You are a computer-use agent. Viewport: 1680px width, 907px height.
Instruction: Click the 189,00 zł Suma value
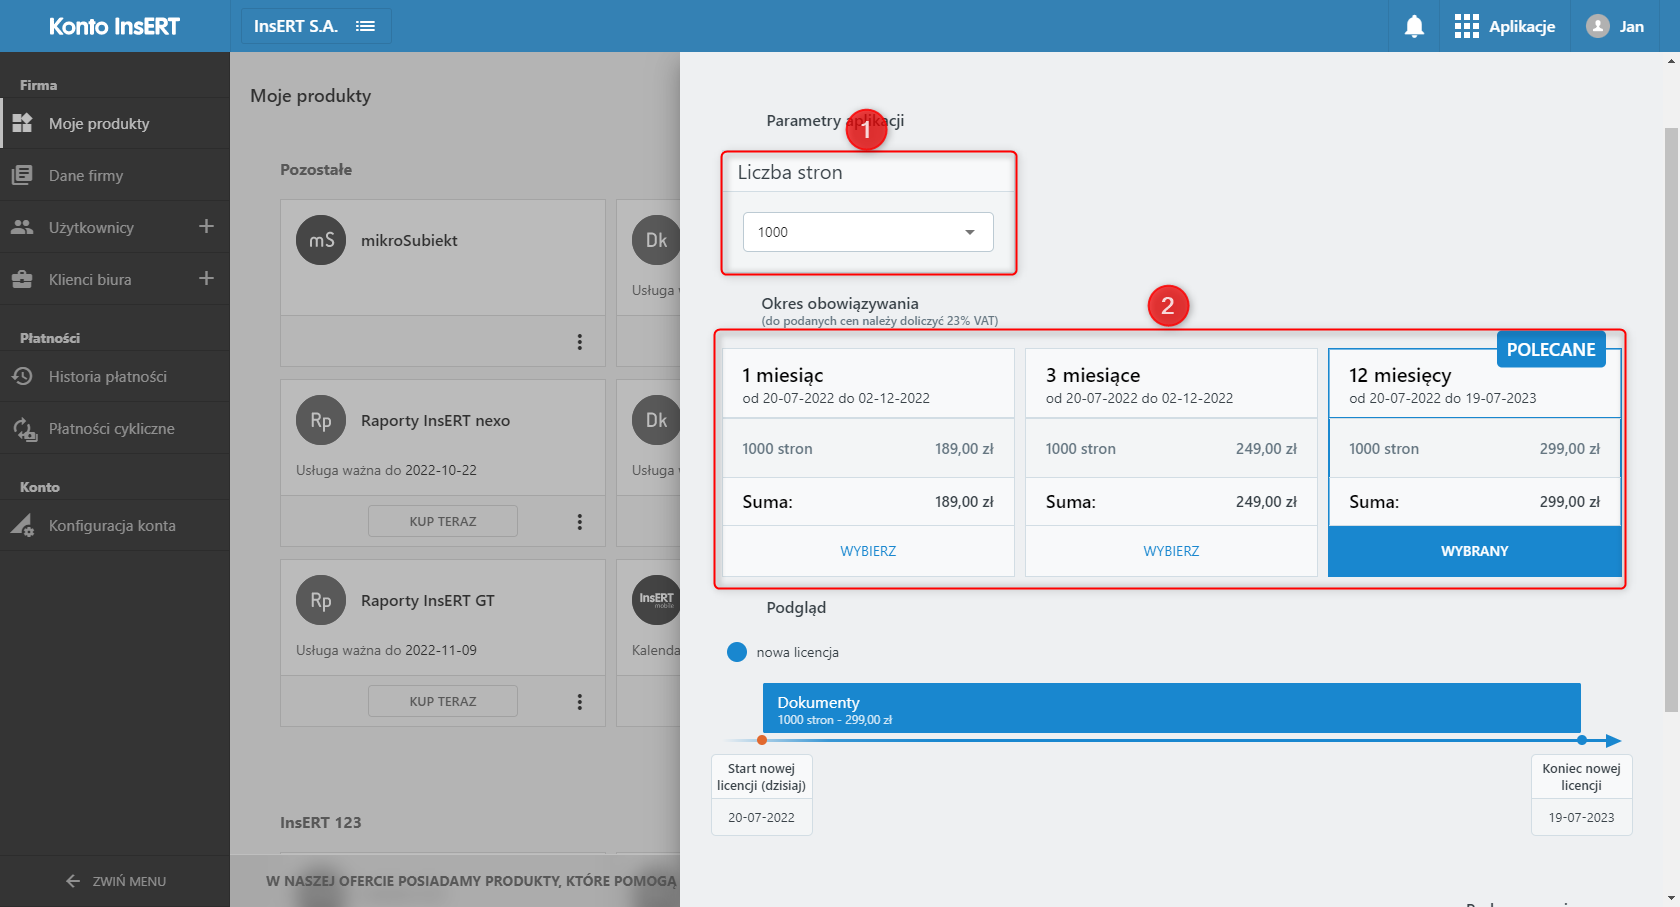pyautogui.click(x=964, y=502)
